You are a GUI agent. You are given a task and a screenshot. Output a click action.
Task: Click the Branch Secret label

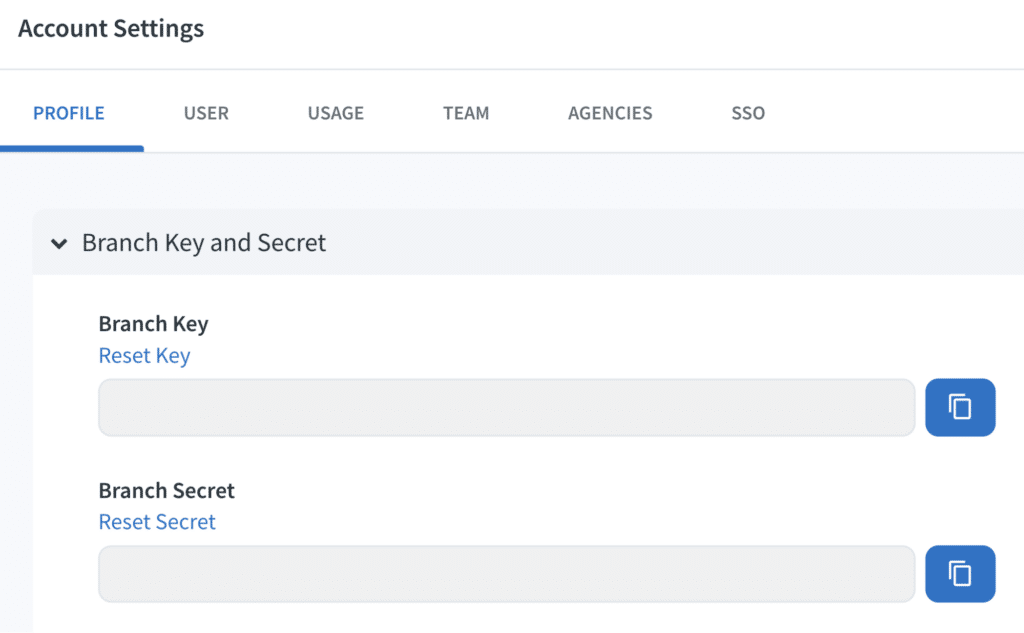(166, 491)
